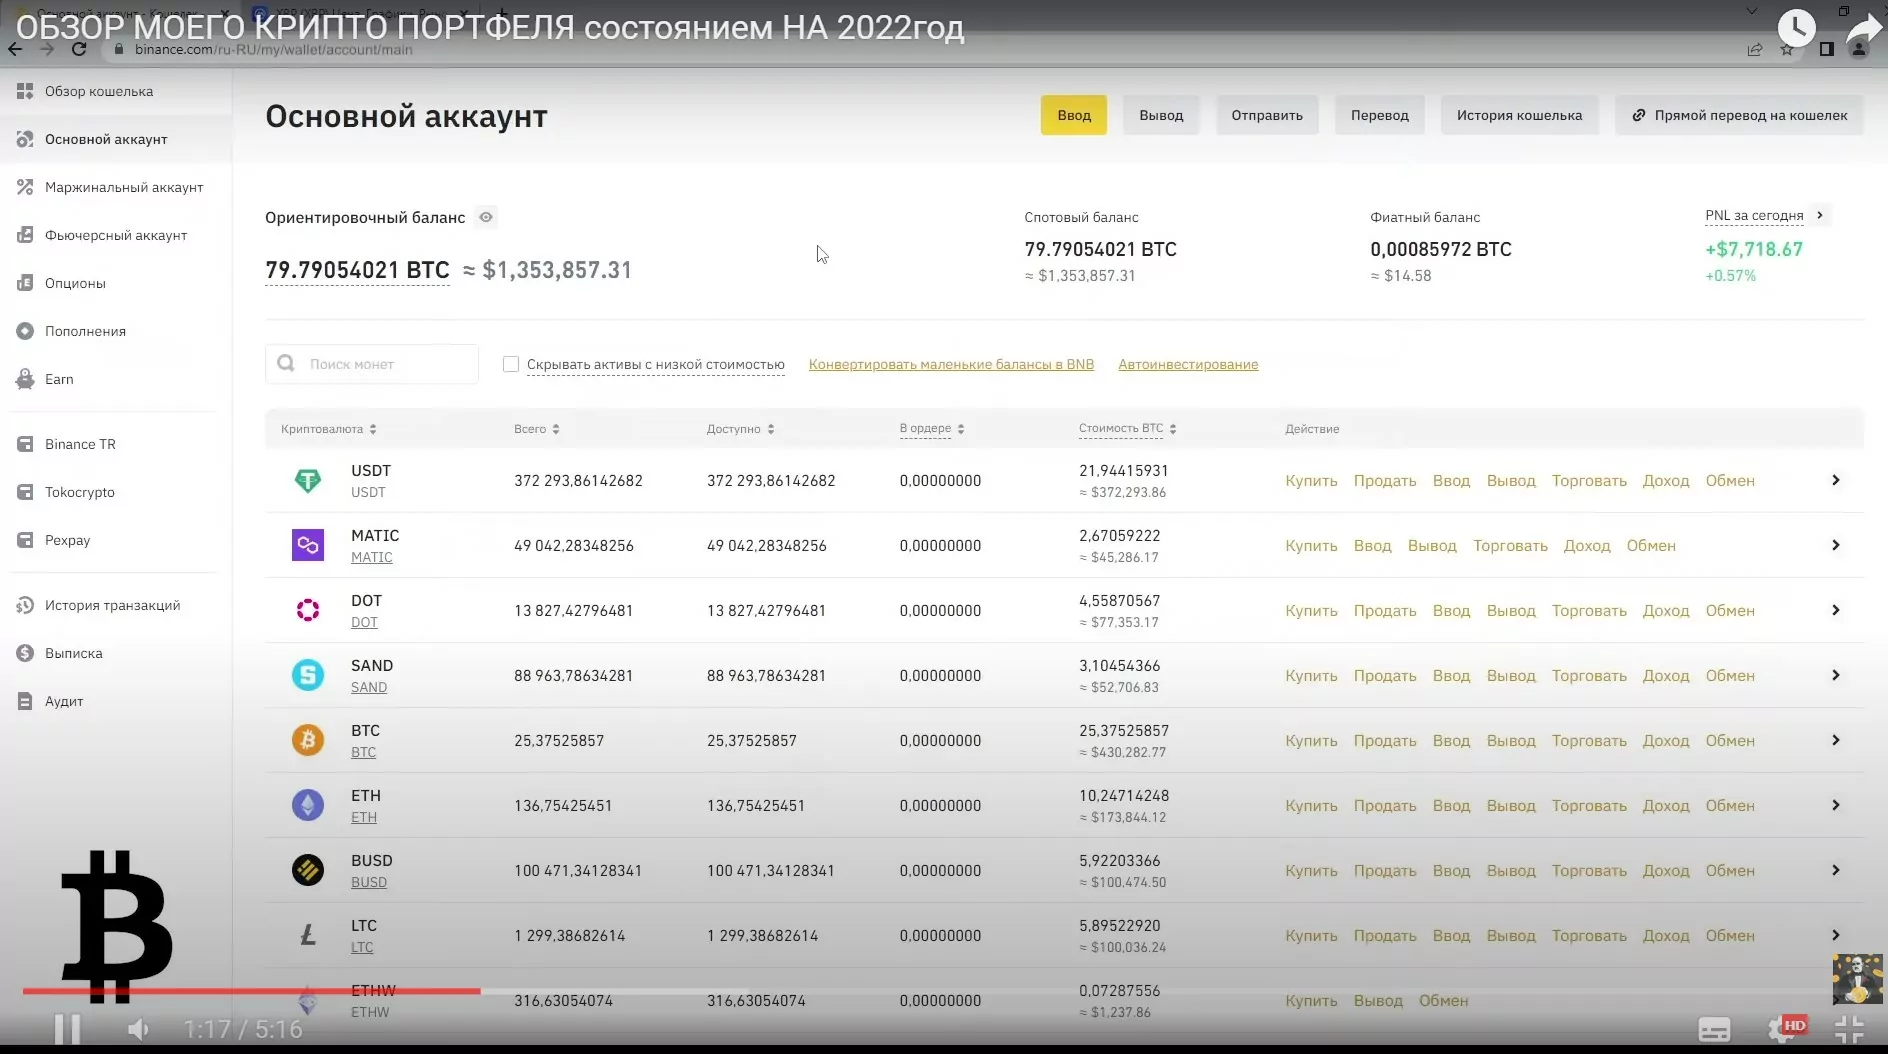Image resolution: width=1888 pixels, height=1054 pixels.
Task: Open Binance TR sidebar icon
Action: coord(25,444)
